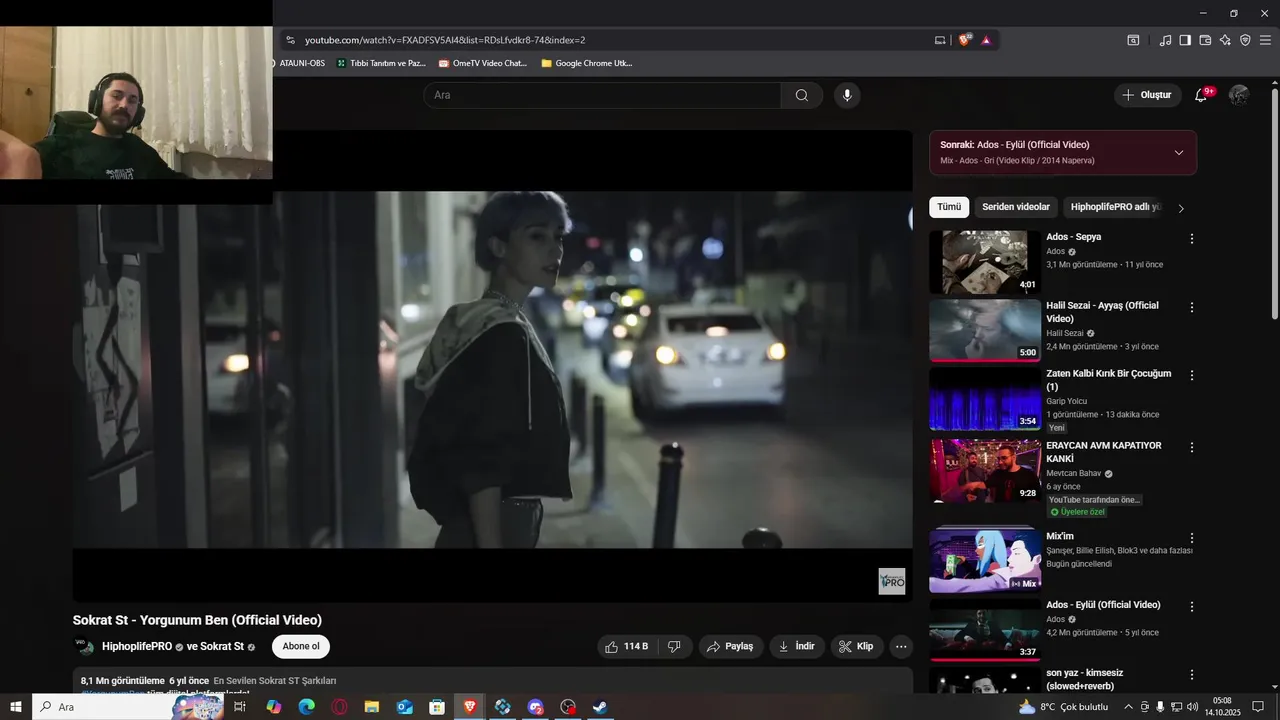The height and width of the screenshot is (720, 1280).
Task: Open the Windows Start button
Action: point(16,707)
